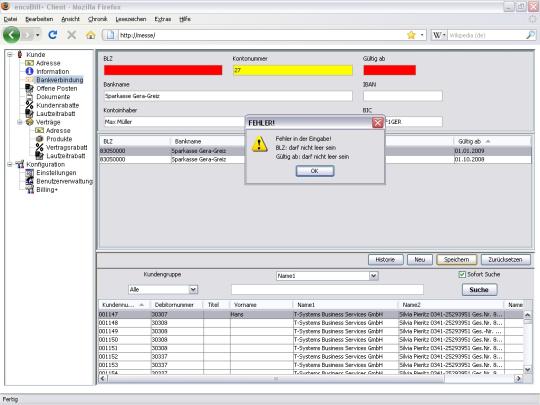
Task: Open the Name1 search field dropdown
Action: pos(374,276)
